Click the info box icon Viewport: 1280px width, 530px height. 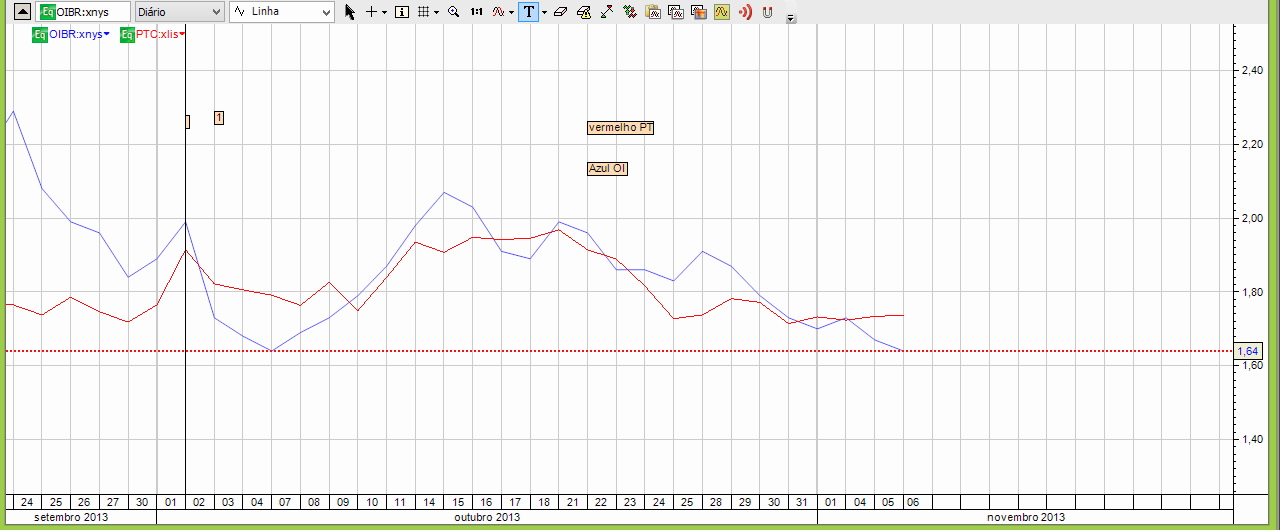[x=402, y=12]
